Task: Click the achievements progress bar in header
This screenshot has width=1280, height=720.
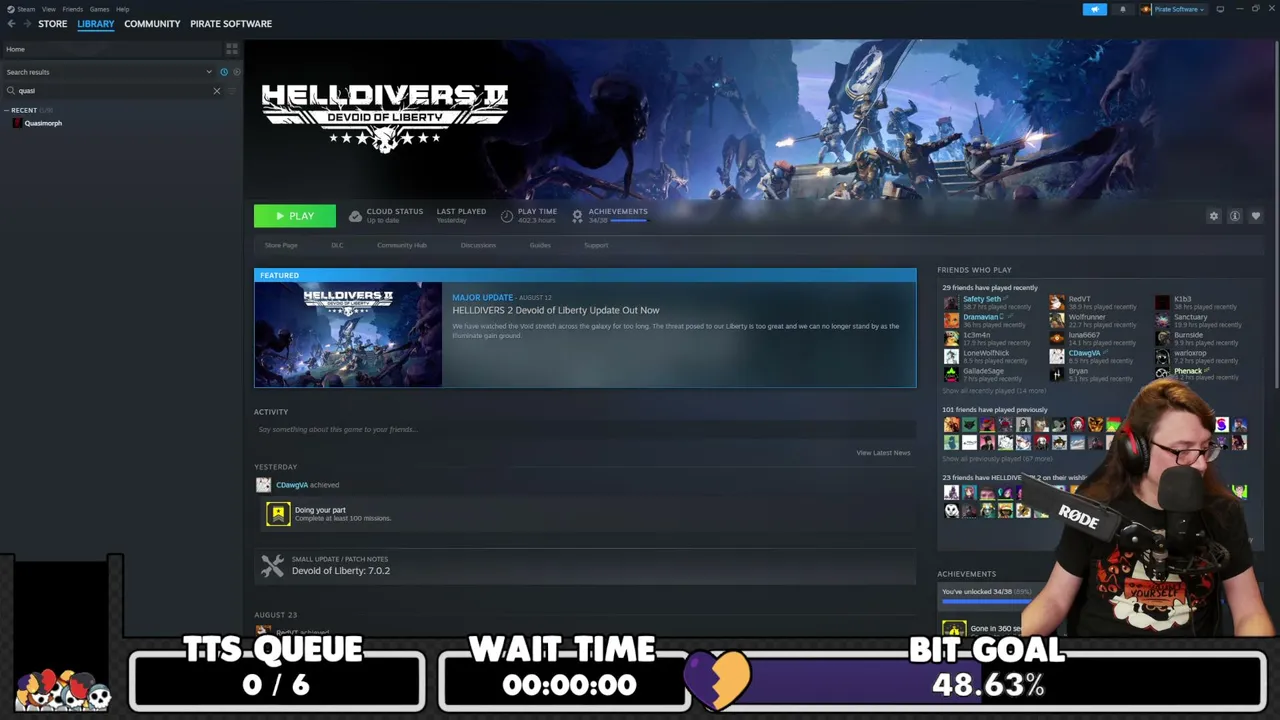Action: coord(629,220)
